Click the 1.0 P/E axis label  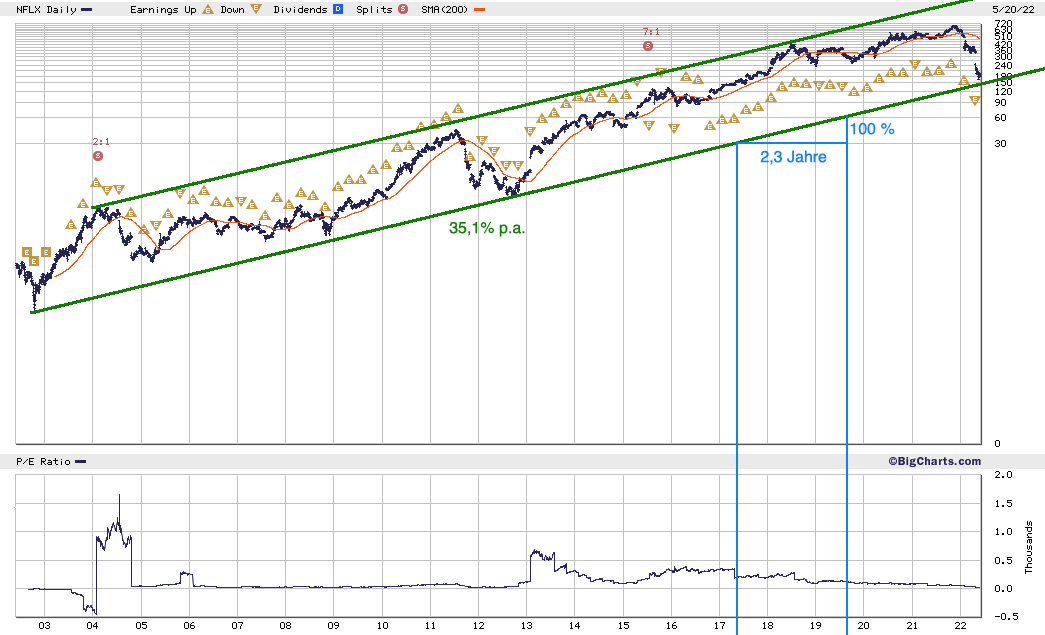(x=1003, y=532)
